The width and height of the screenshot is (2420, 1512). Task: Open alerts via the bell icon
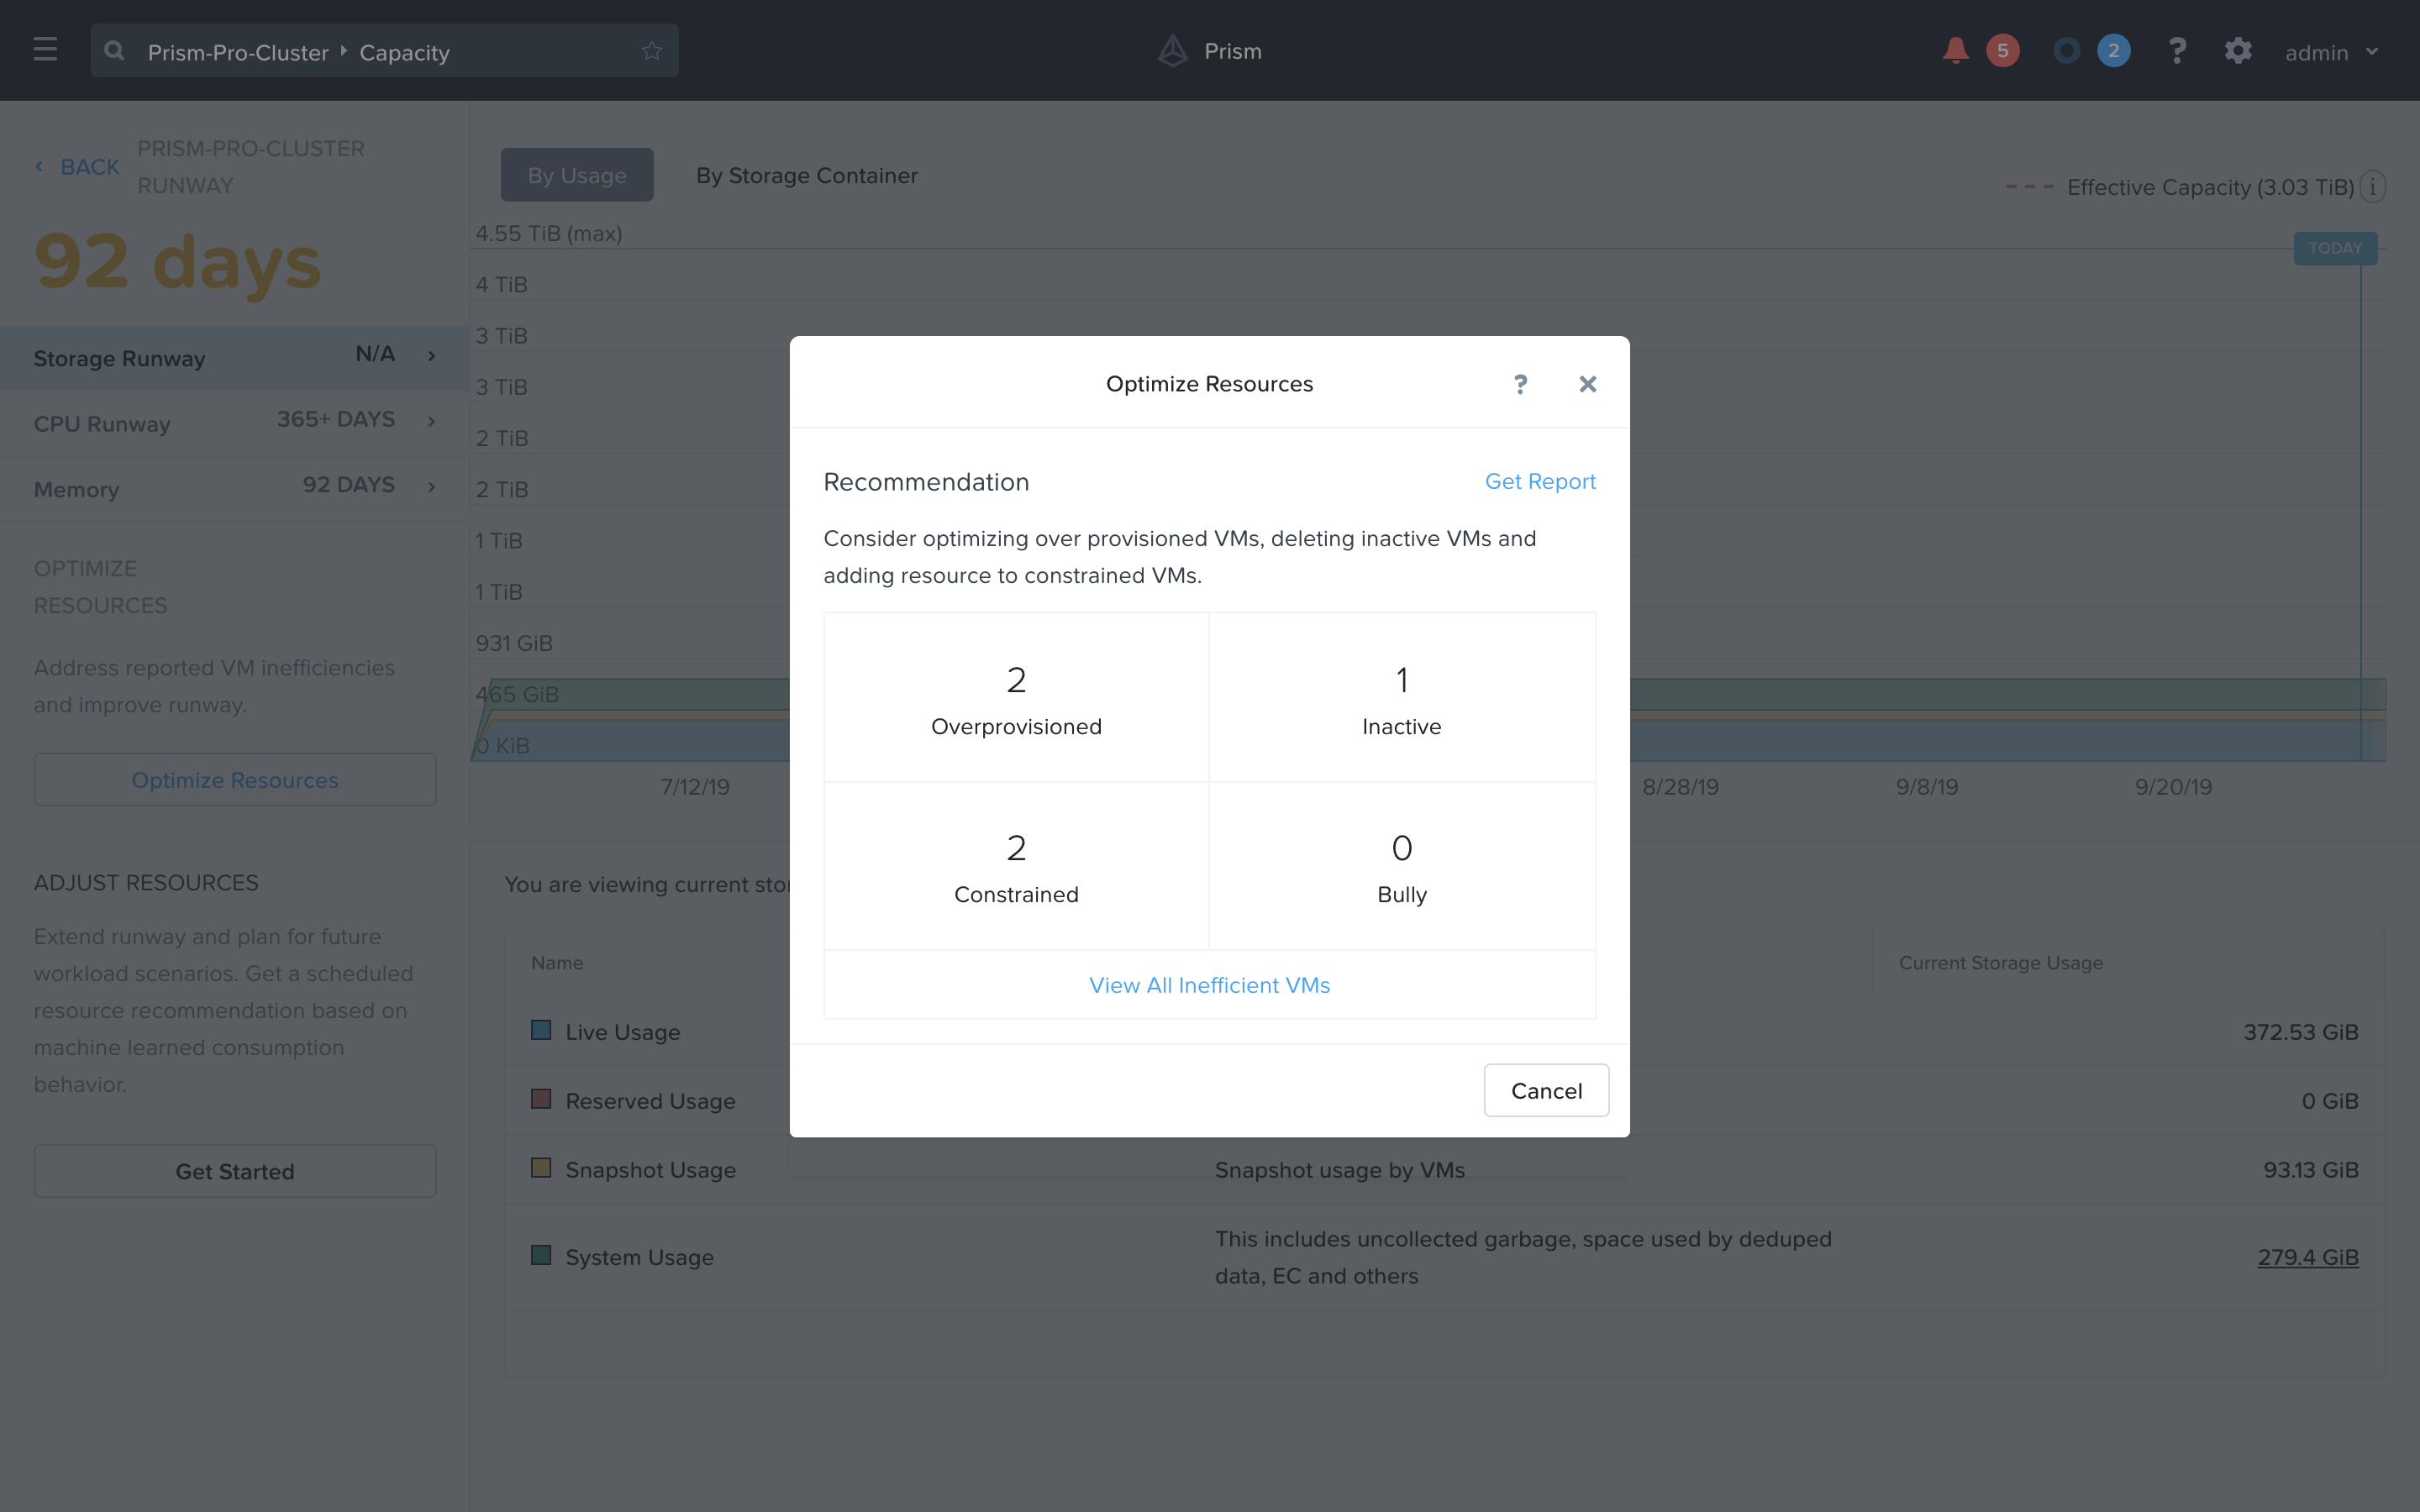(x=1955, y=50)
